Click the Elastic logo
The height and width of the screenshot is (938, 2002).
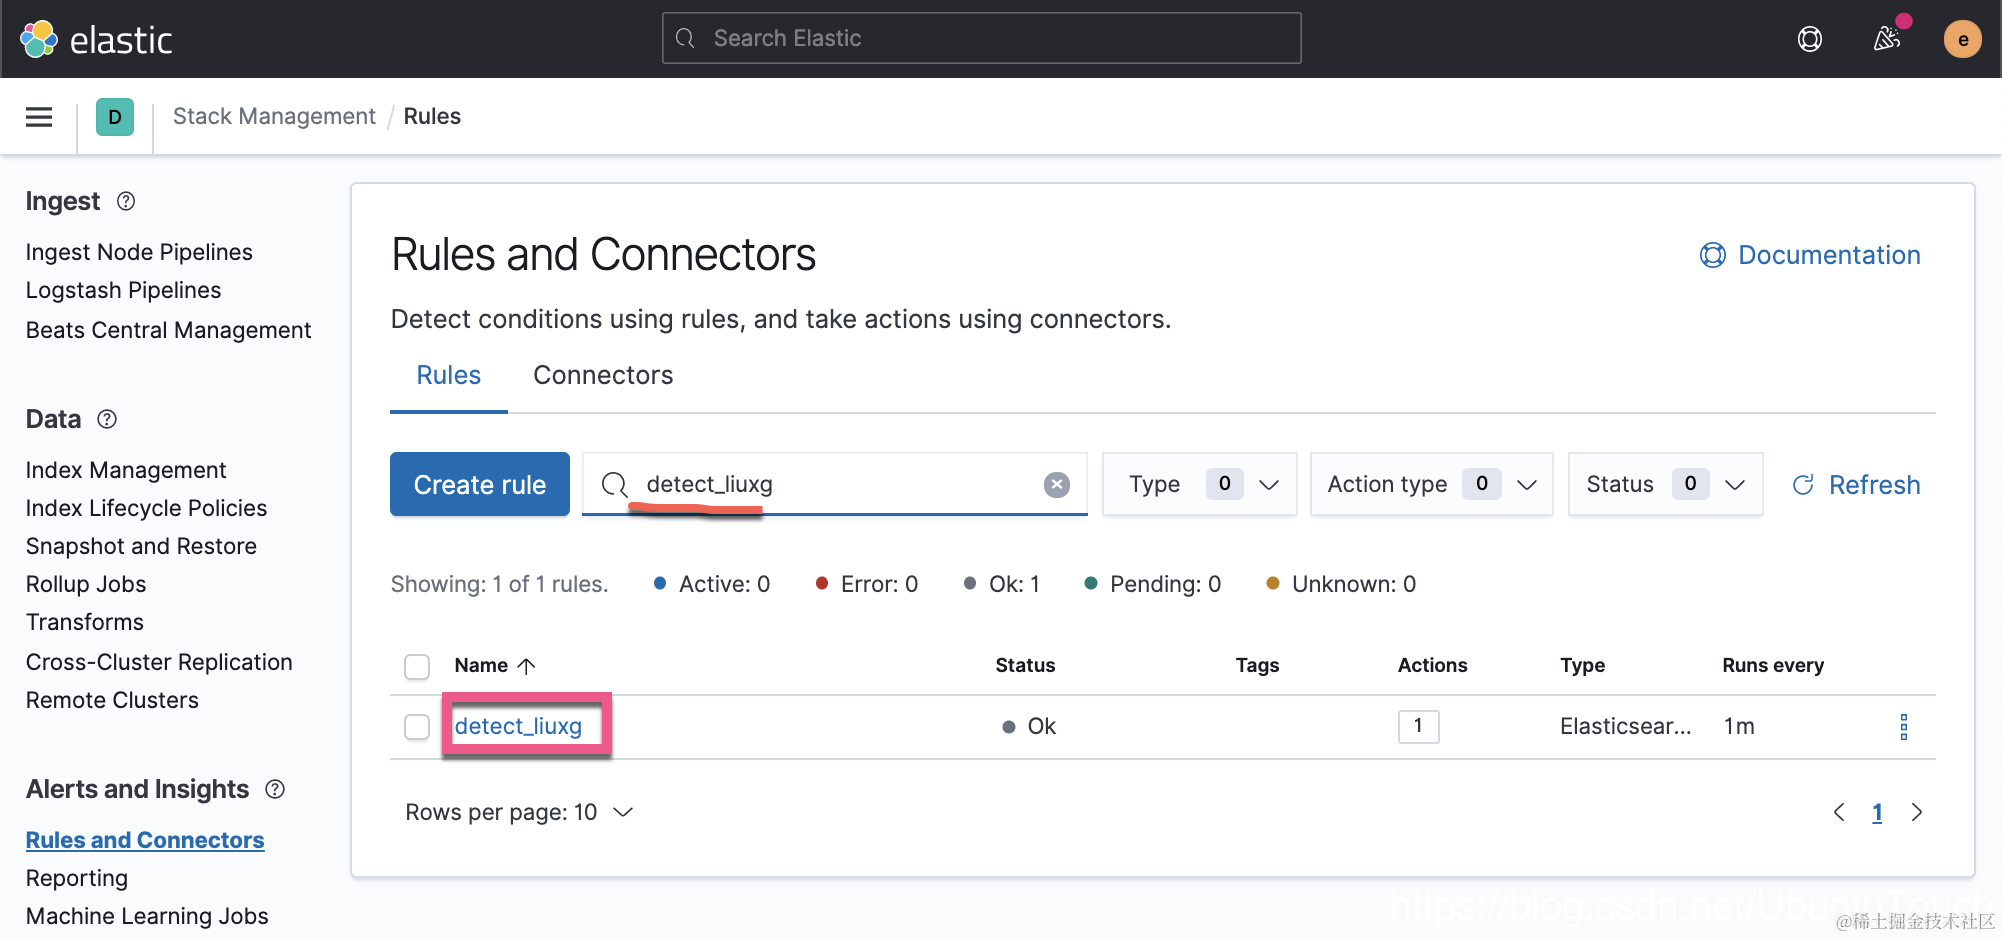pos(96,39)
